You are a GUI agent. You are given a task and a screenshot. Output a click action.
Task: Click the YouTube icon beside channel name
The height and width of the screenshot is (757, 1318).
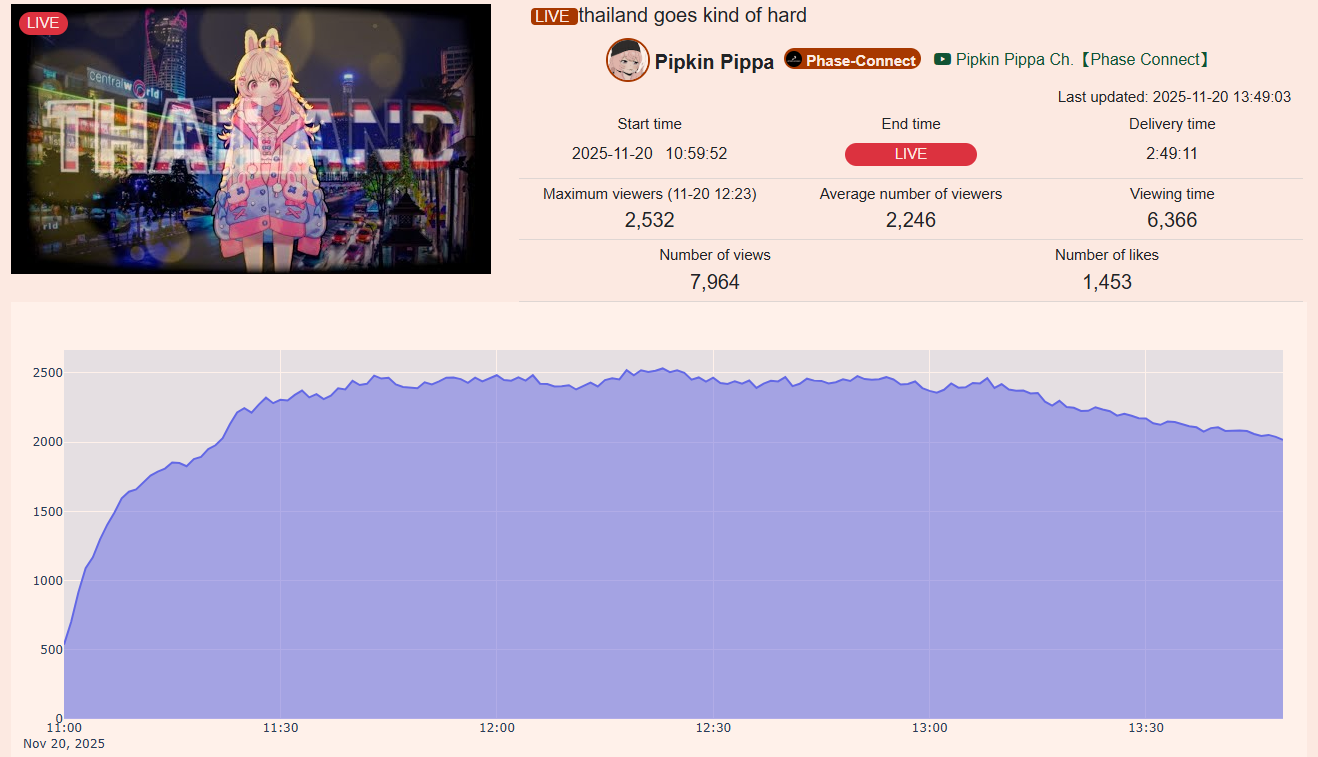(x=942, y=59)
